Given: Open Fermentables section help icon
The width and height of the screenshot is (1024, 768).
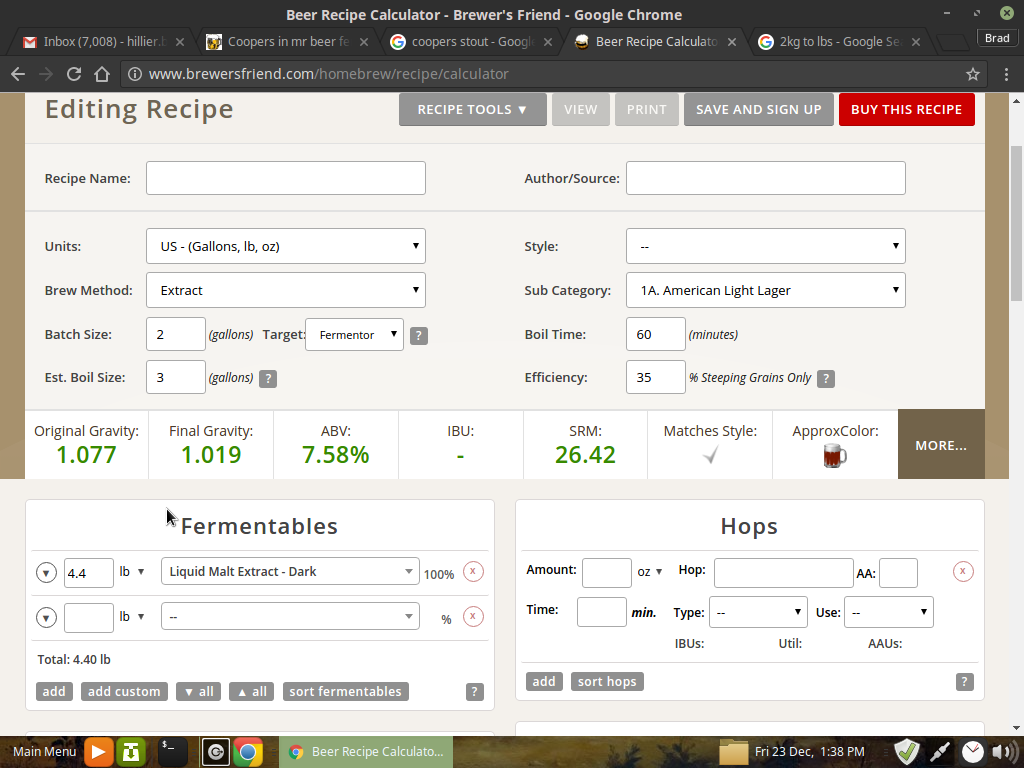Looking at the screenshot, I should (475, 692).
